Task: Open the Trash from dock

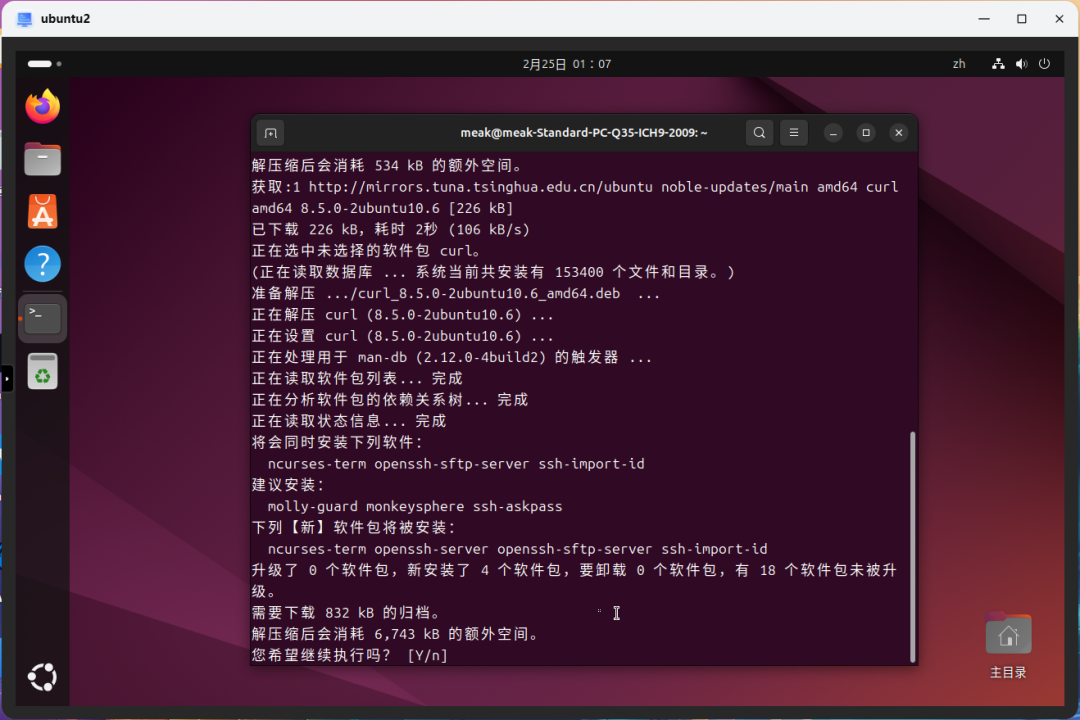Action: (x=43, y=371)
